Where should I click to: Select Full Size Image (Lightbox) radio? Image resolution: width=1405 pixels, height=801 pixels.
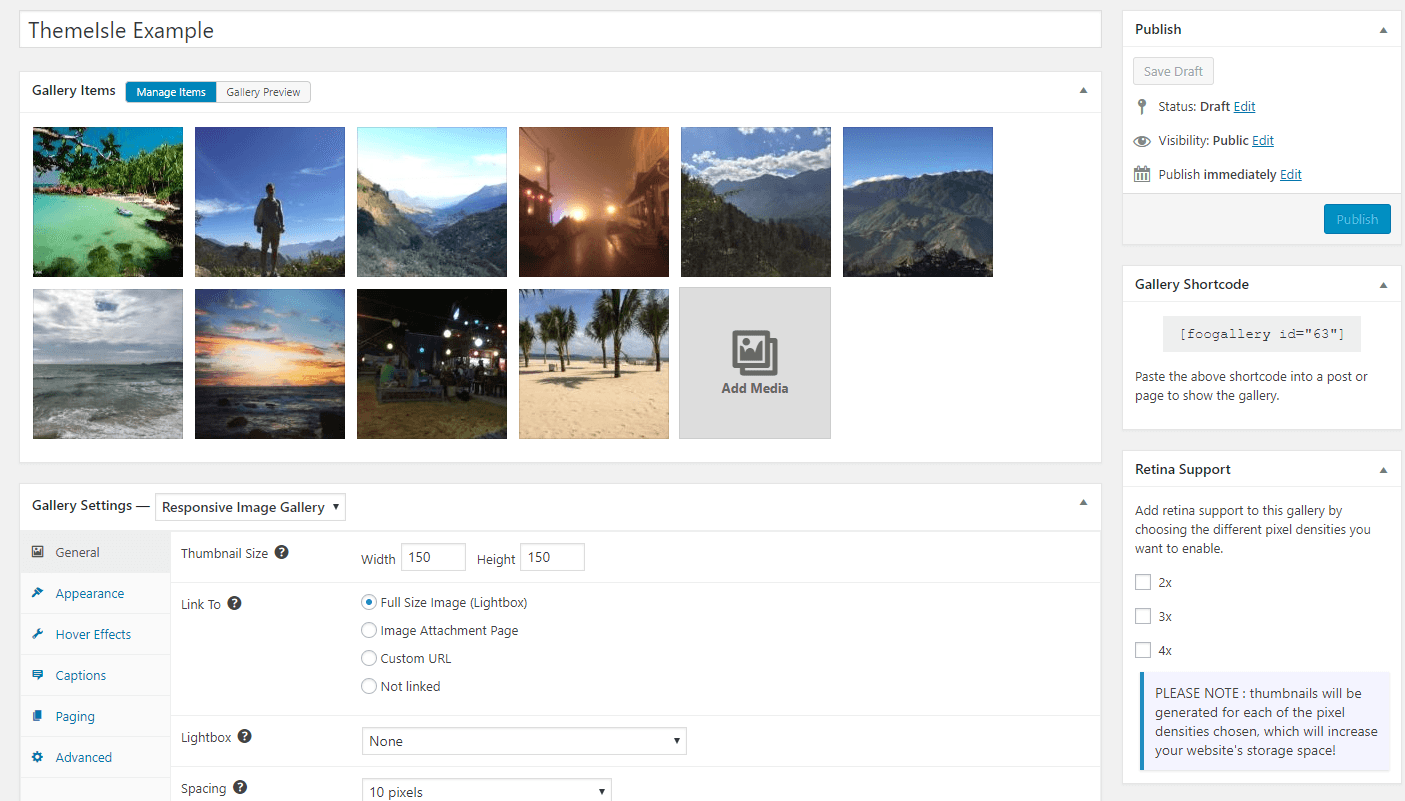369,602
